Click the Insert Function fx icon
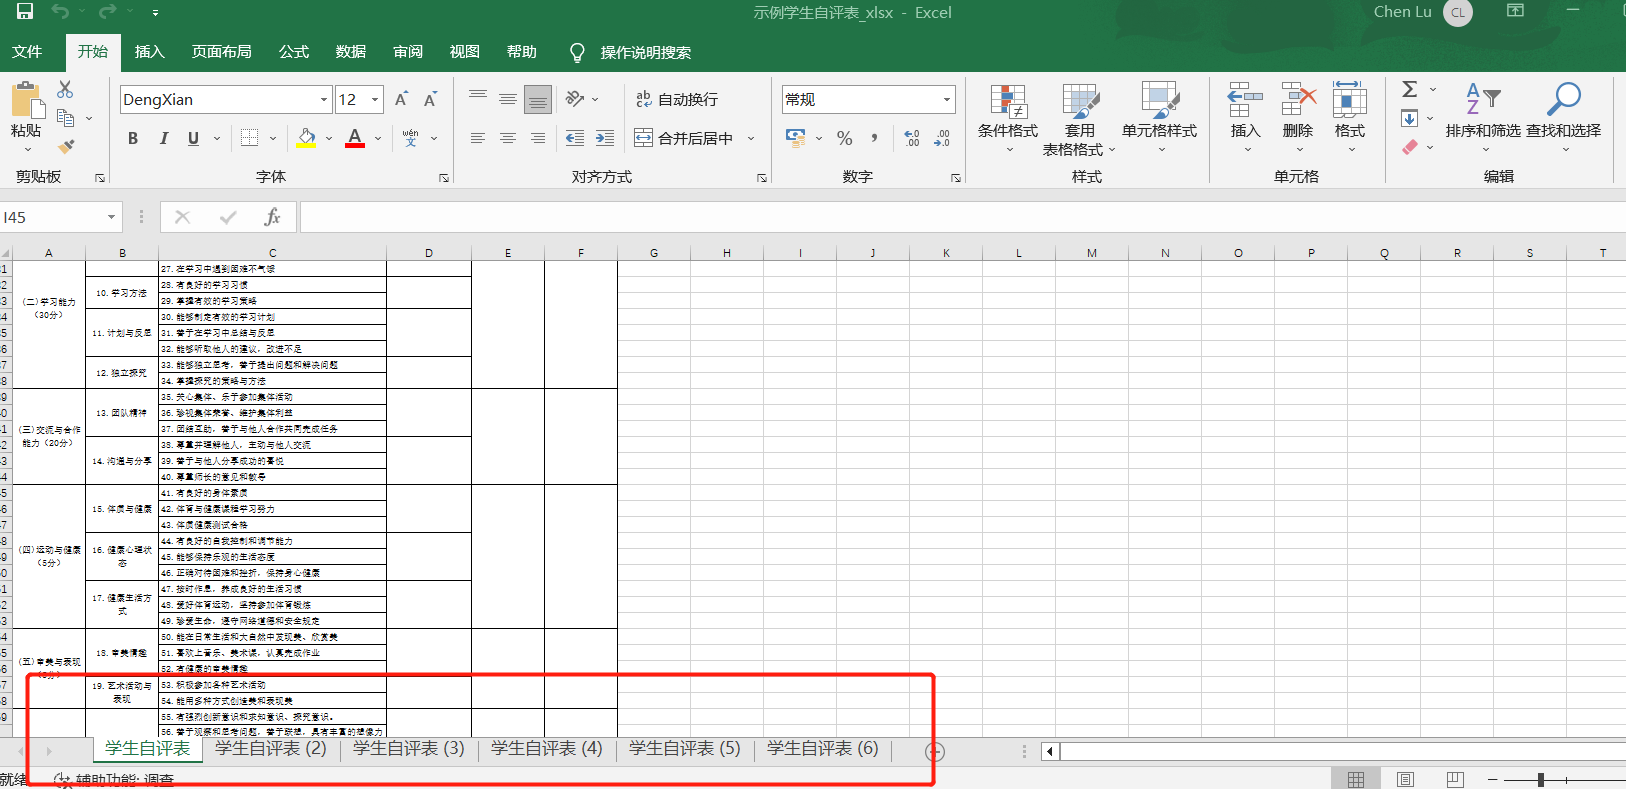Viewport: 1626px width, 789px height. click(272, 217)
